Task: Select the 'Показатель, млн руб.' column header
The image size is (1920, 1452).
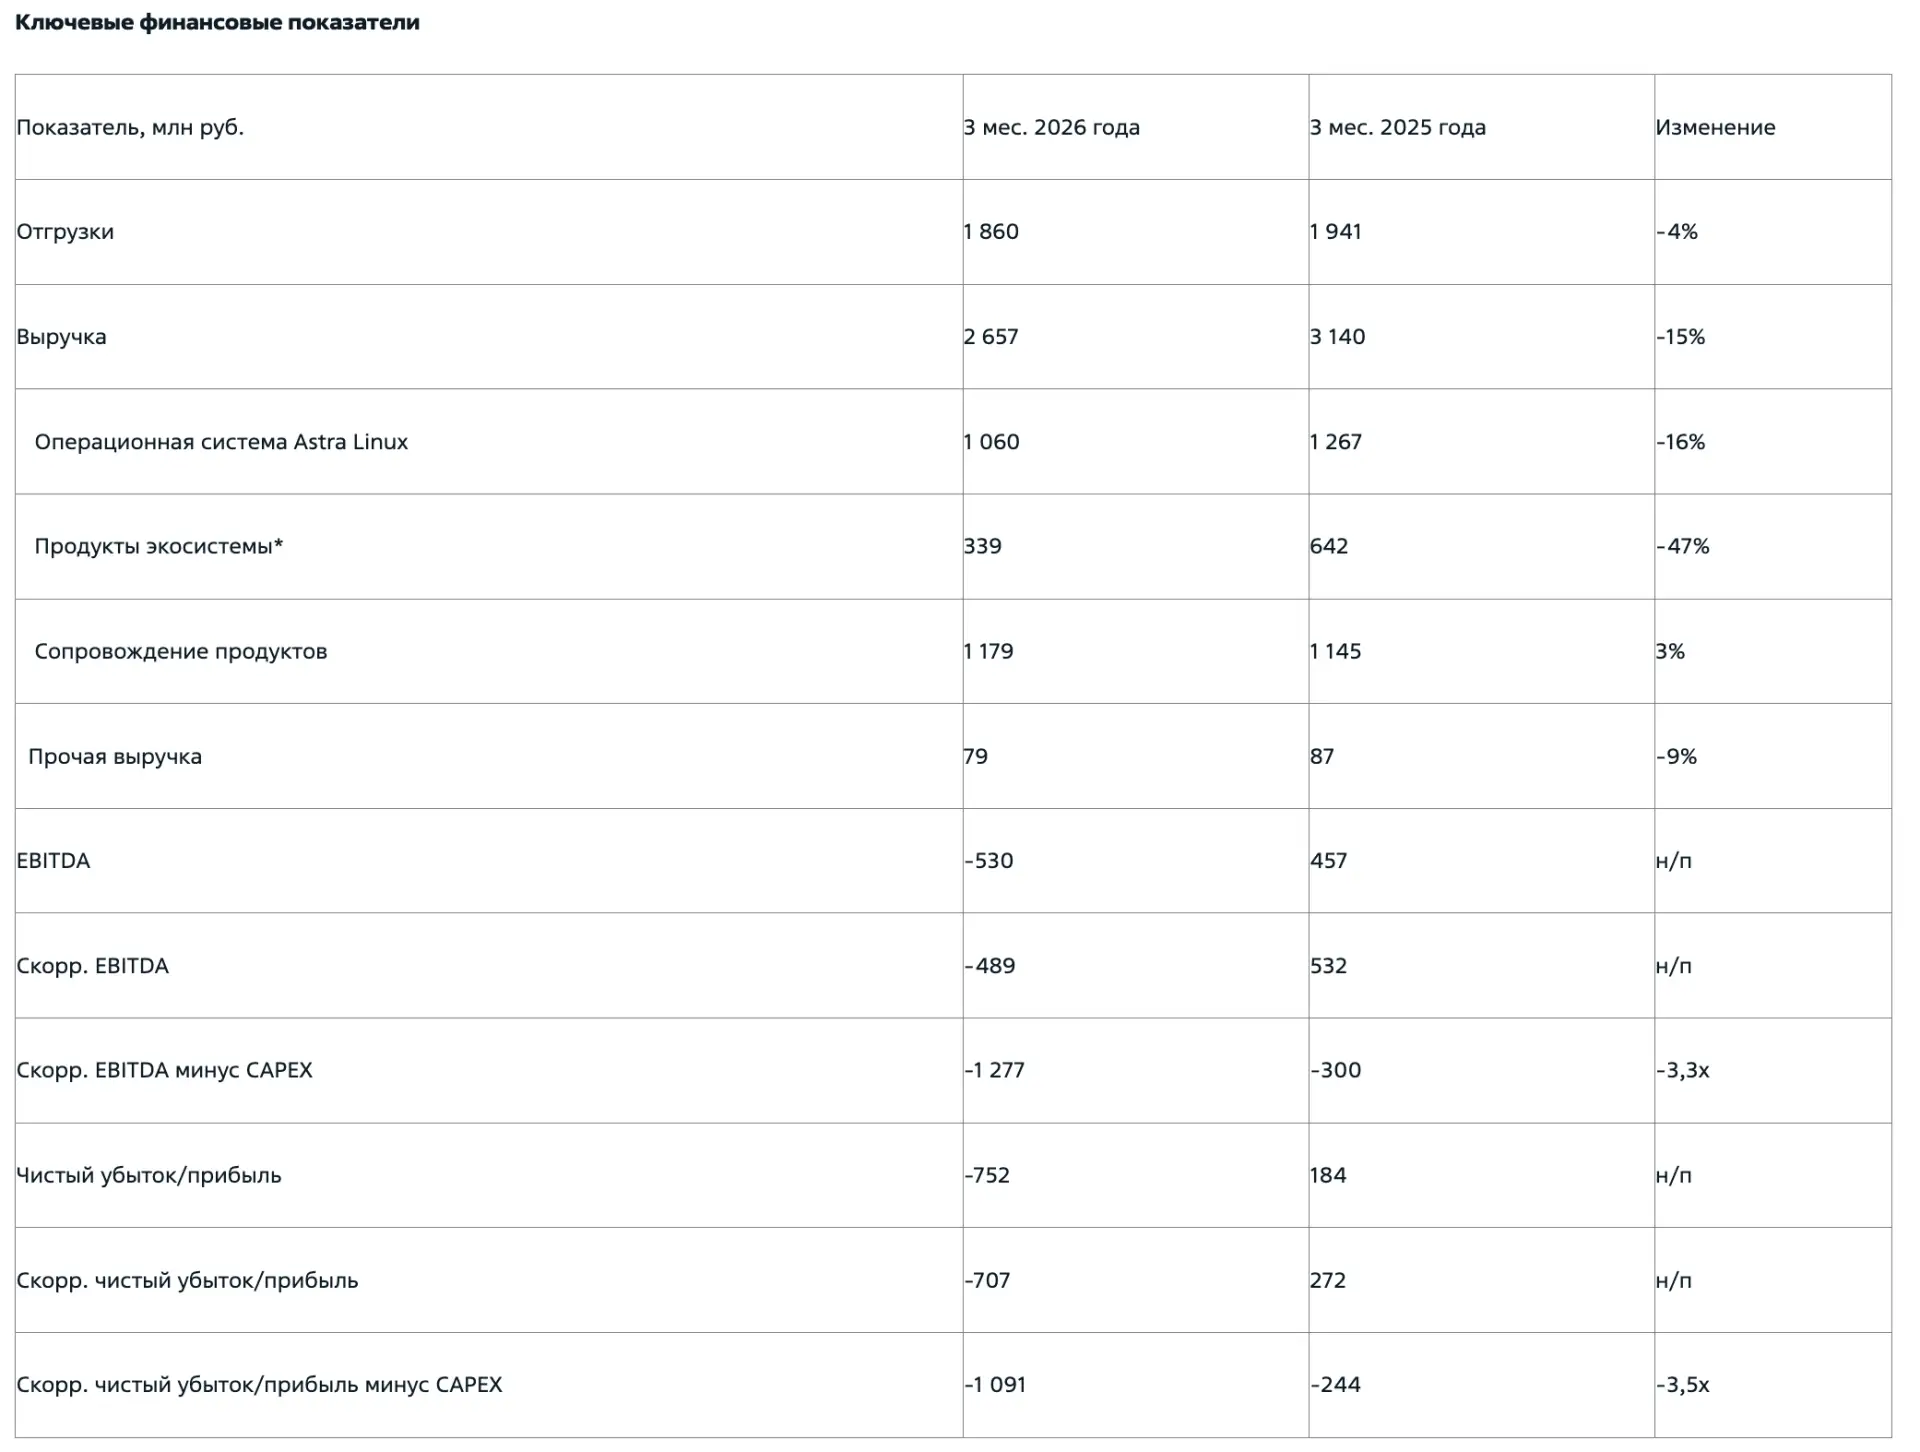Action: coord(130,127)
